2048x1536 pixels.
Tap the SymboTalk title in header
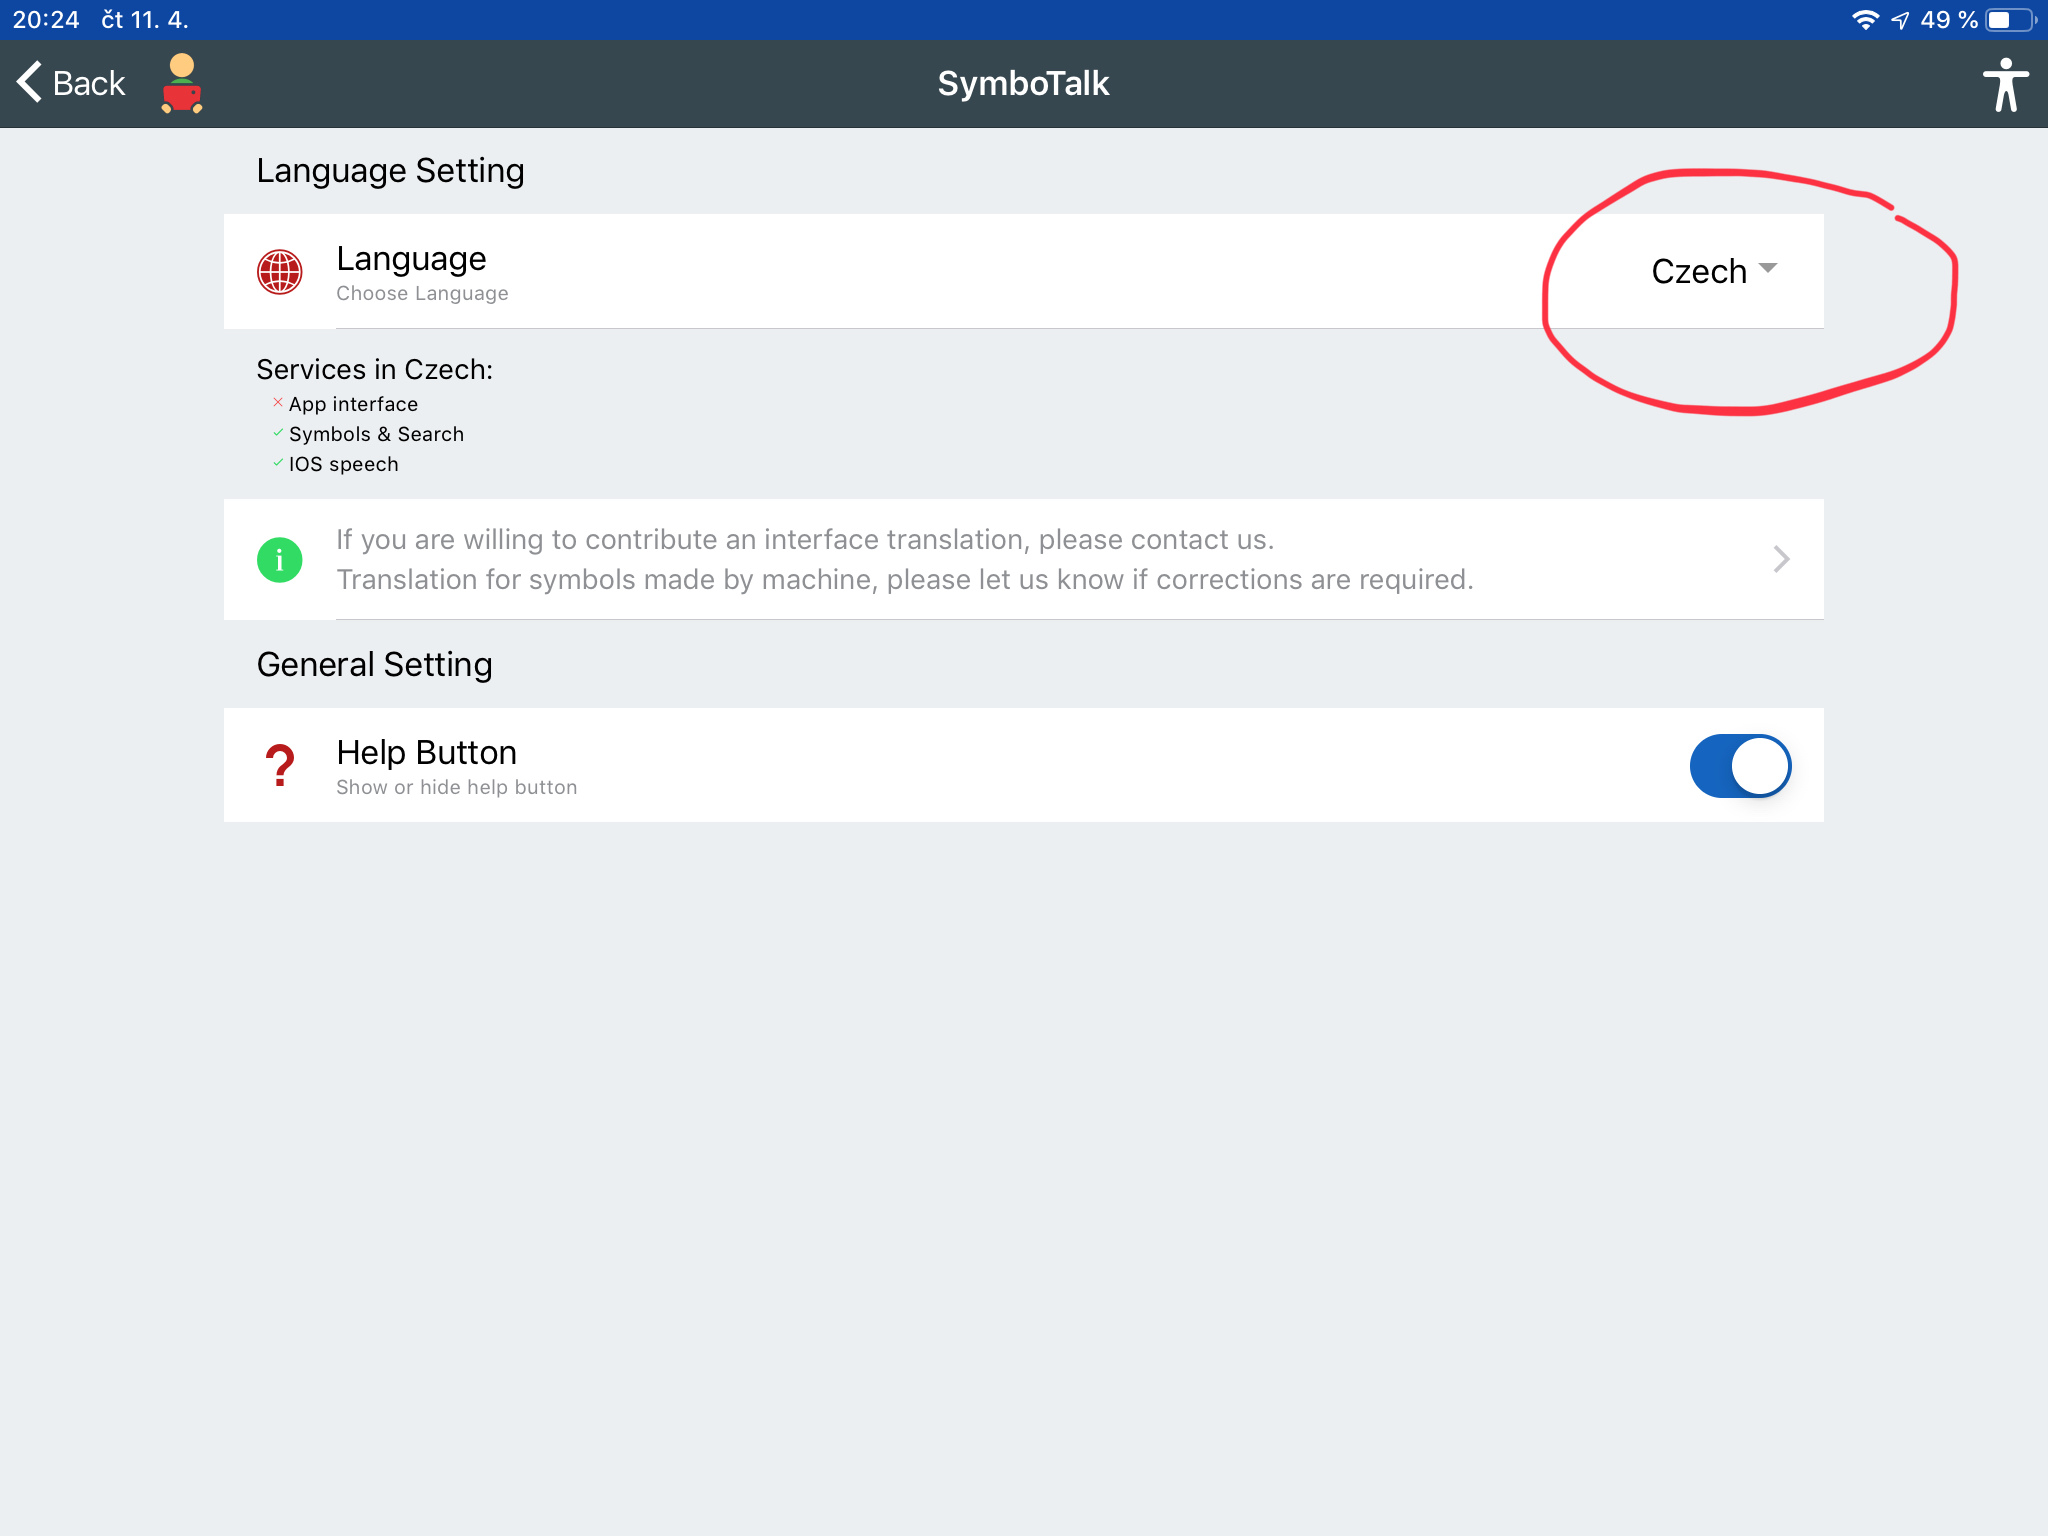1023,83
